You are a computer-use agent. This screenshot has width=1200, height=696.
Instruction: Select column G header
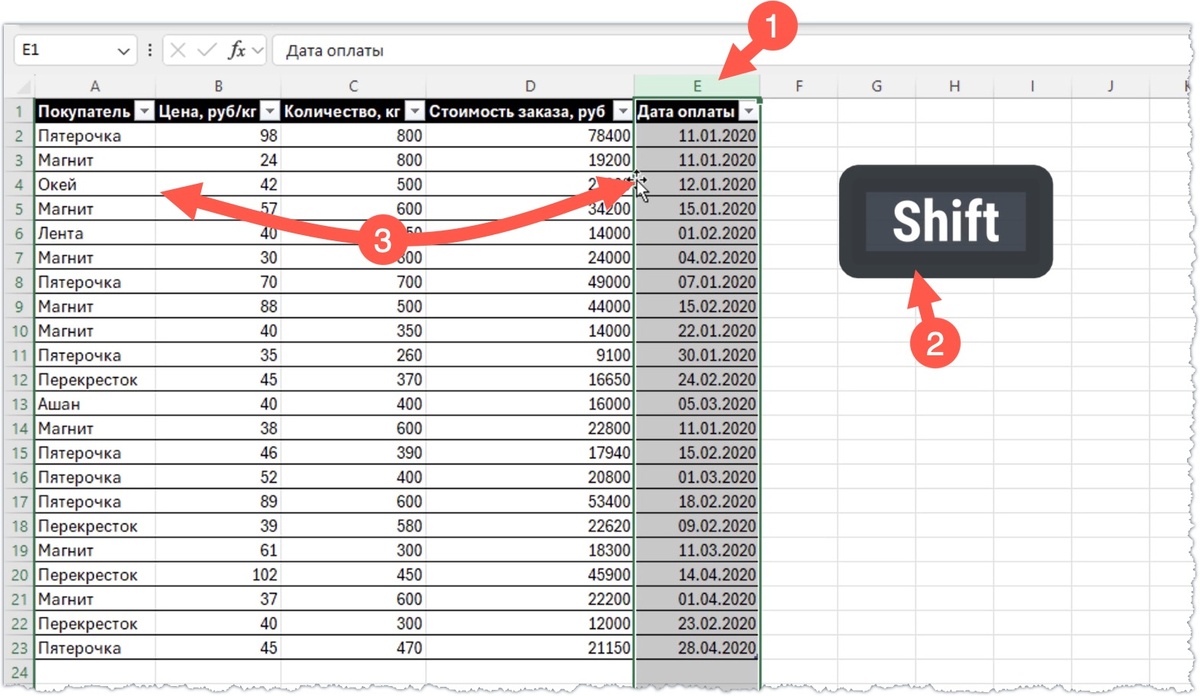(x=877, y=87)
